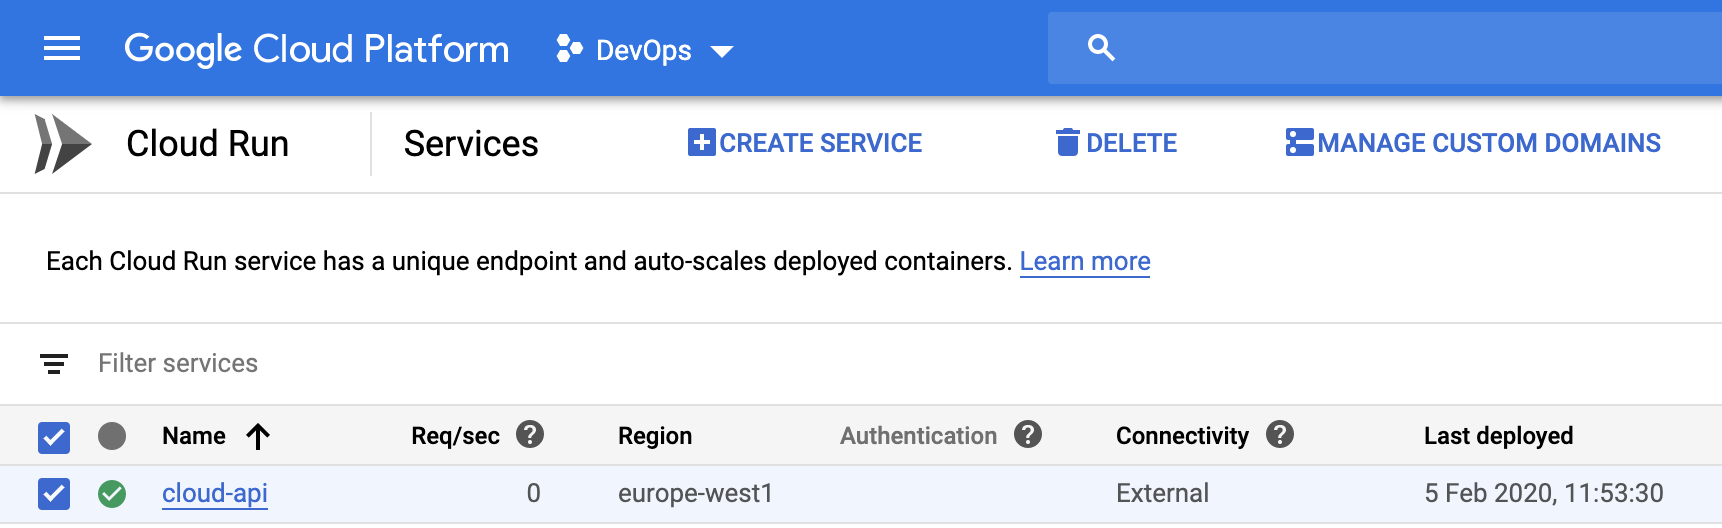Image resolution: width=1722 pixels, height=528 pixels.
Task: Click the External connectivity cell
Action: click(x=1163, y=493)
